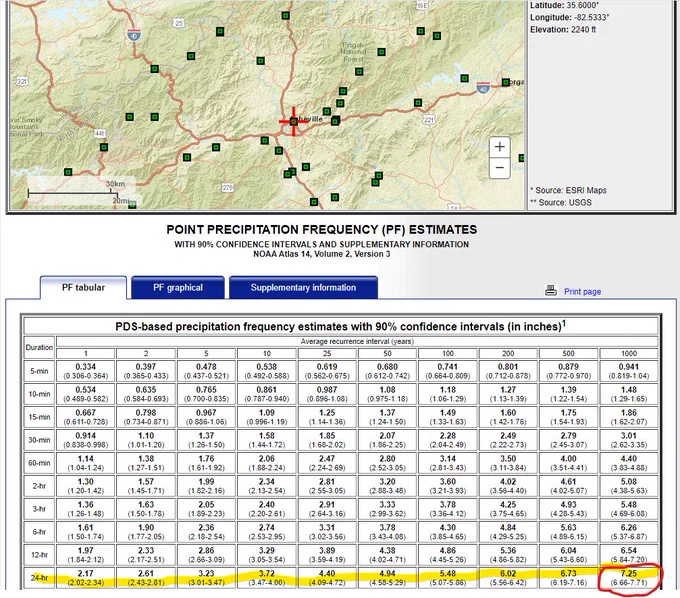Click the 2-hr 200-year value 4.02
Viewport: 680px width, 598px height.
(508, 482)
